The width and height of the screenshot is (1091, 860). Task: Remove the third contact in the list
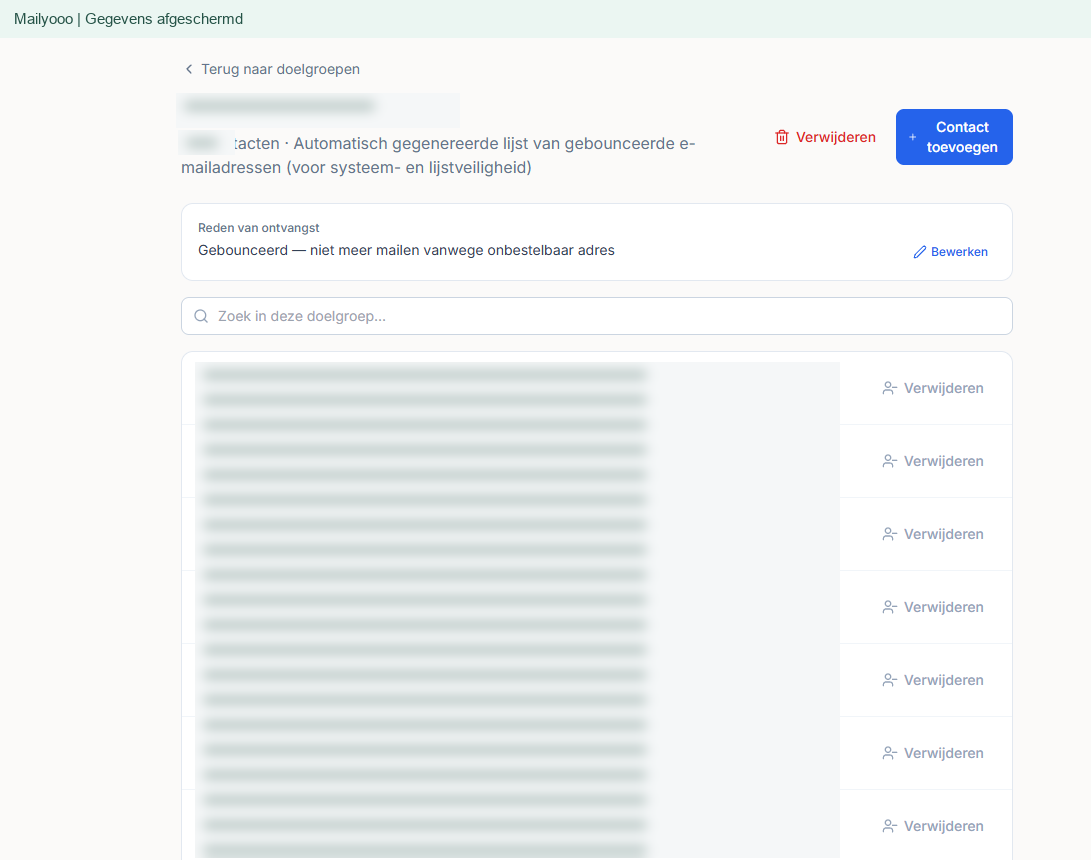(x=933, y=534)
